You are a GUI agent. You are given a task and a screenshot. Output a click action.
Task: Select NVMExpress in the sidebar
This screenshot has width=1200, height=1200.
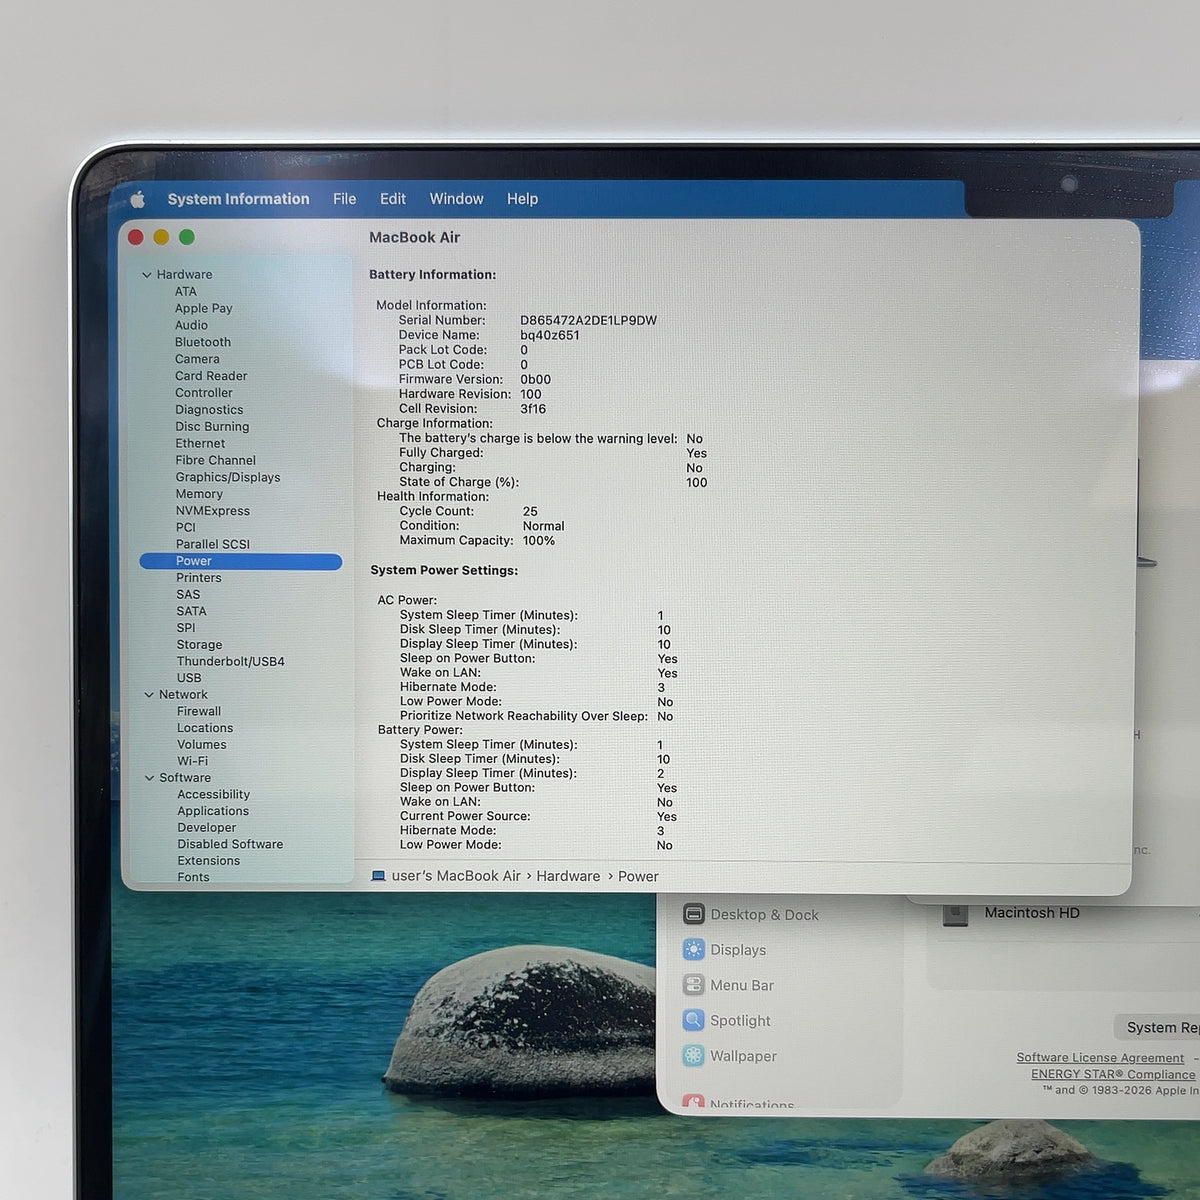click(x=213, y=511)
